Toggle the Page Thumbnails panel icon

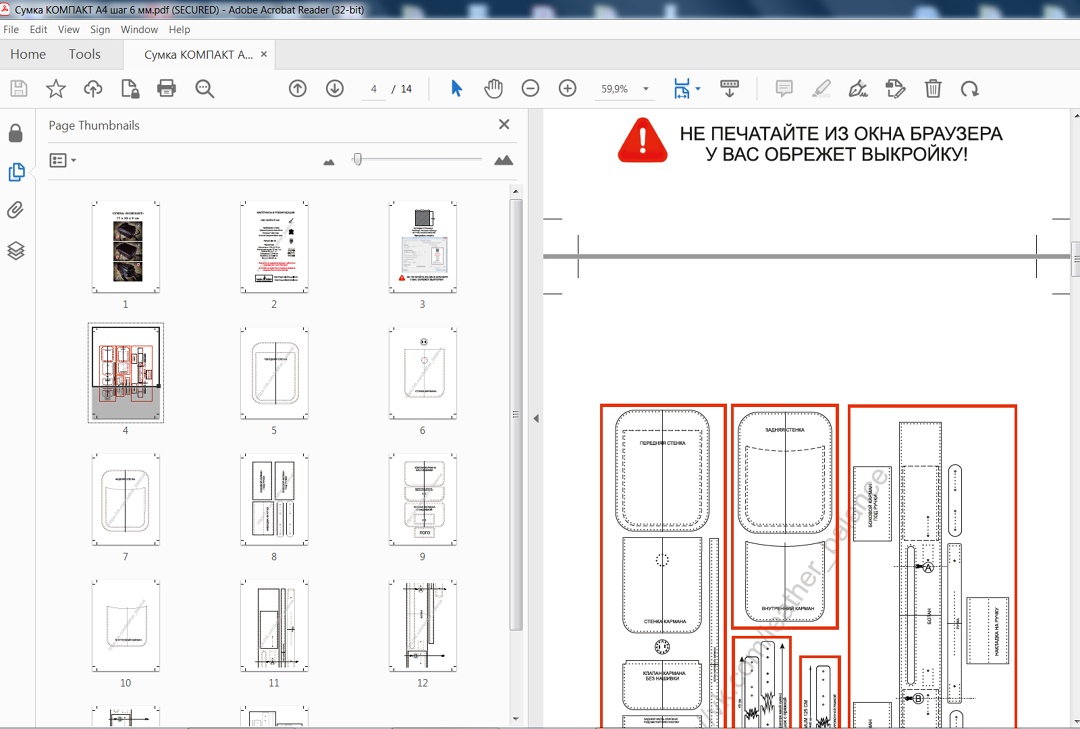(x=16, y=172)
